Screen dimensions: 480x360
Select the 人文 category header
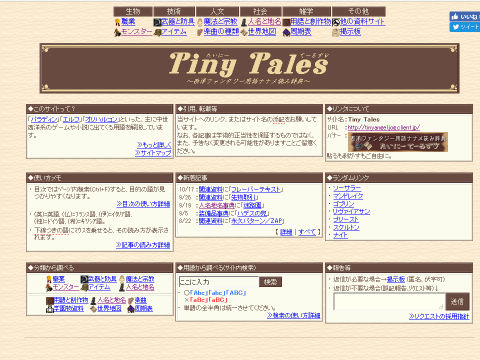coord(217,12)
